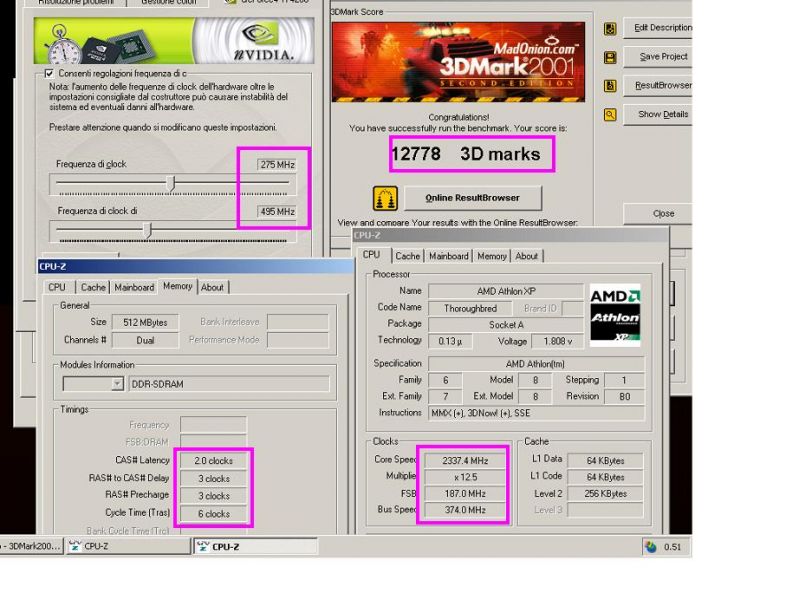The image size is (799, 600).
Task: Click the 3DMark2001 taskbar button
Action: [32, 547]
